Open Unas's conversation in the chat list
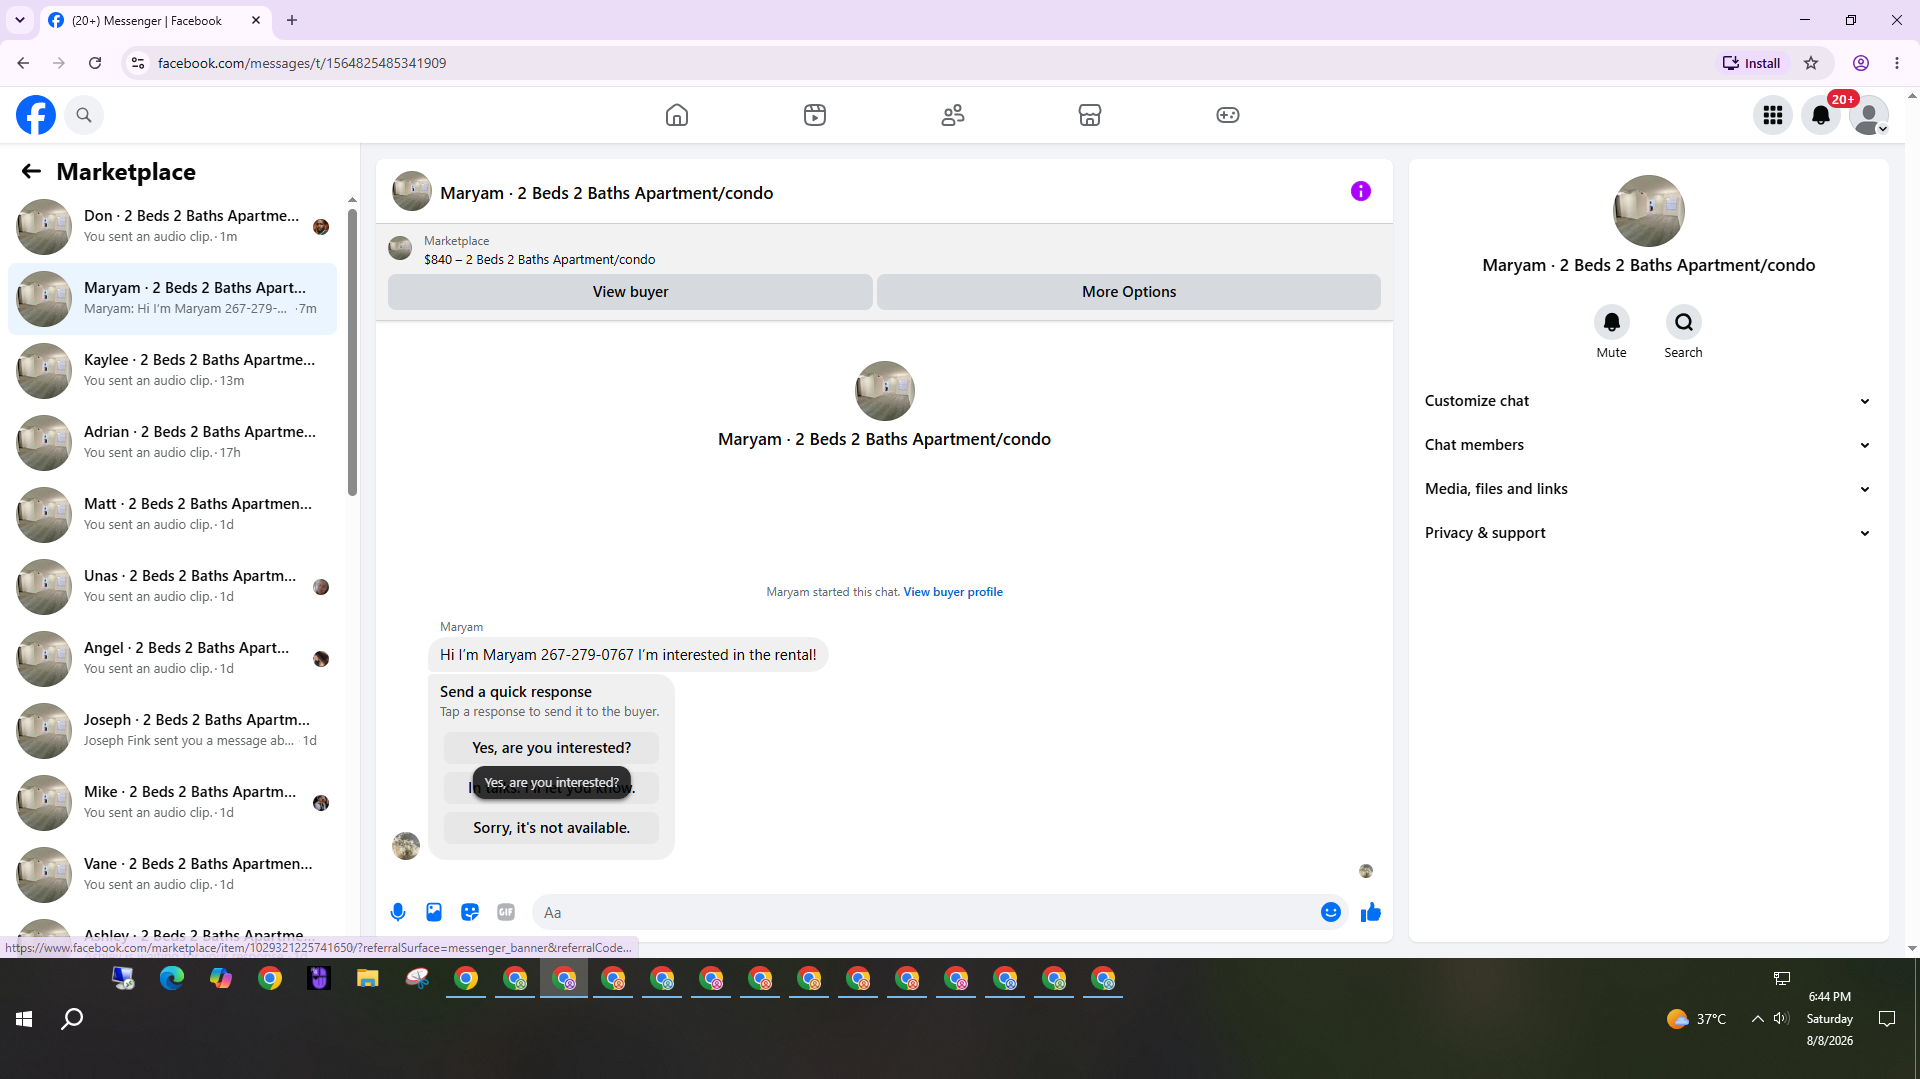This screenshot has height=1079, width=1920. point(172,587)
